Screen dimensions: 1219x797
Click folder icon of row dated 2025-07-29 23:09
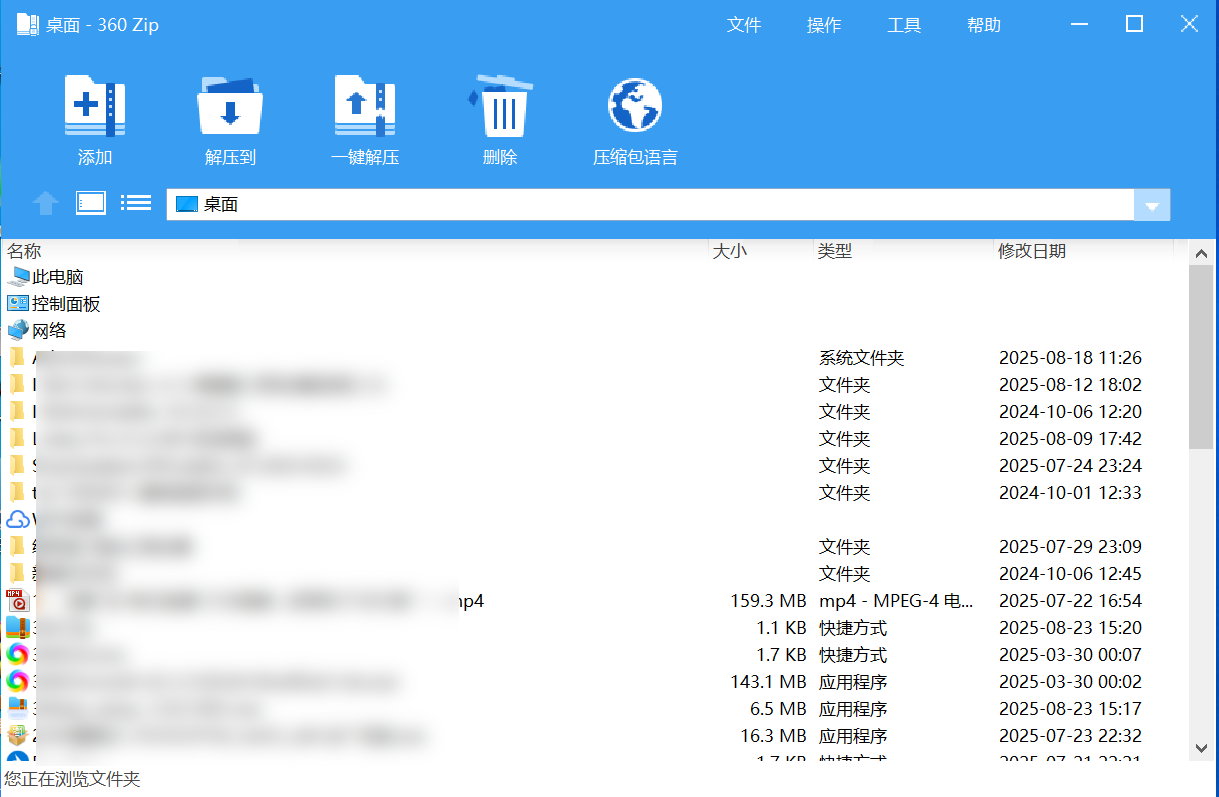(17, 546)
